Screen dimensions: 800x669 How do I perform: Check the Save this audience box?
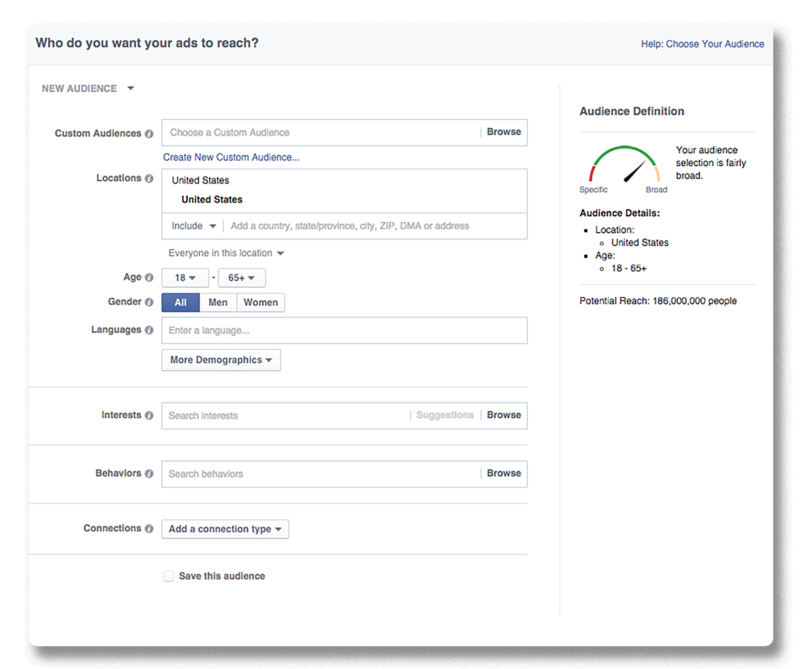[x=168, y=576]
